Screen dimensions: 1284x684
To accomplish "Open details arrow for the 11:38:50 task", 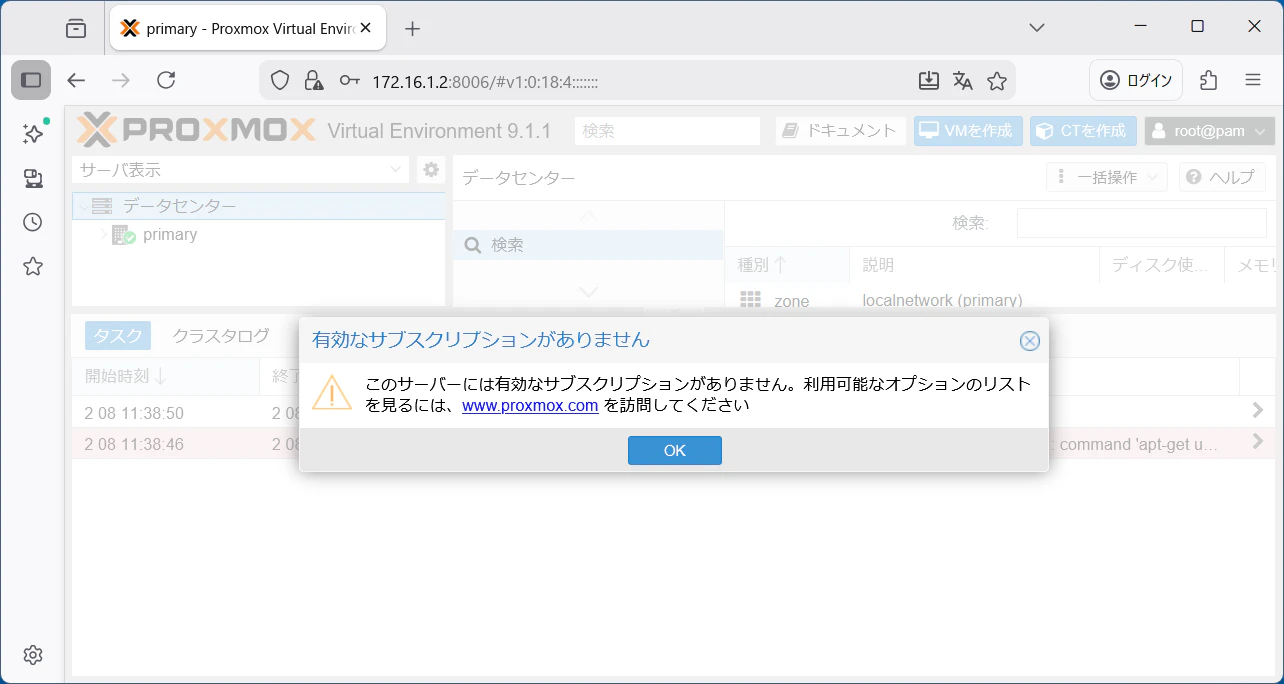I will (x=1258, y=410).
